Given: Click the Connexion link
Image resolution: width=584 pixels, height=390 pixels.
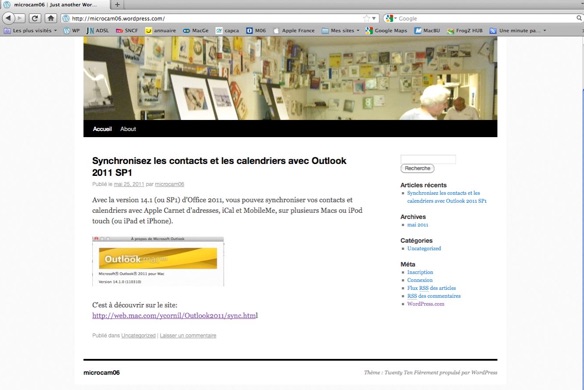Looking at the screenshot, I should click(x=420, y=280).
